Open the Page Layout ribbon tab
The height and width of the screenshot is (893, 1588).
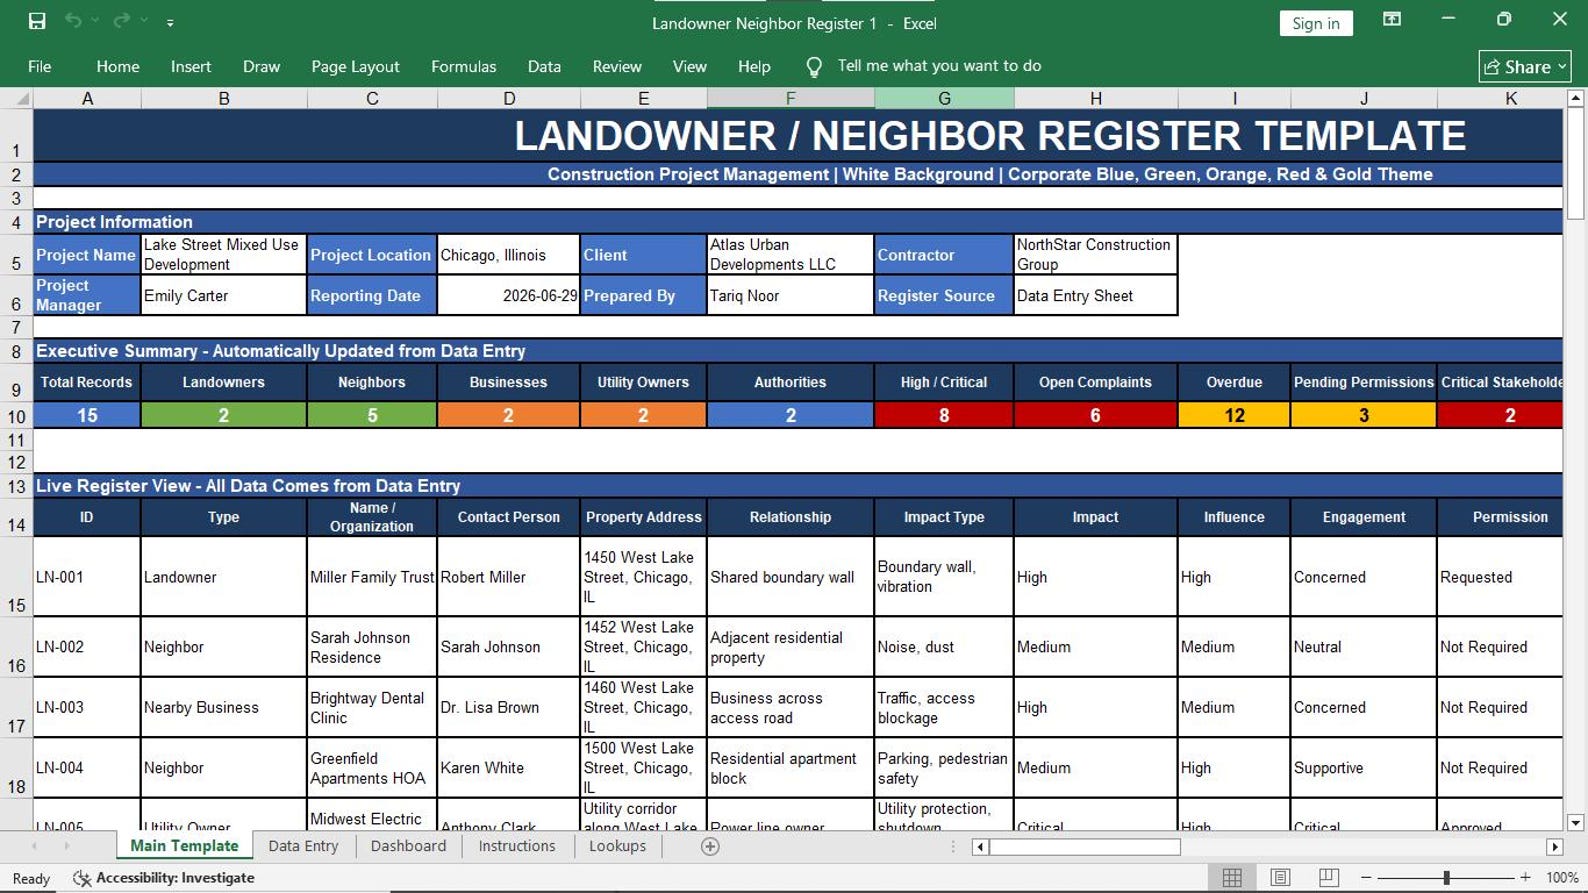coord(355,66)
